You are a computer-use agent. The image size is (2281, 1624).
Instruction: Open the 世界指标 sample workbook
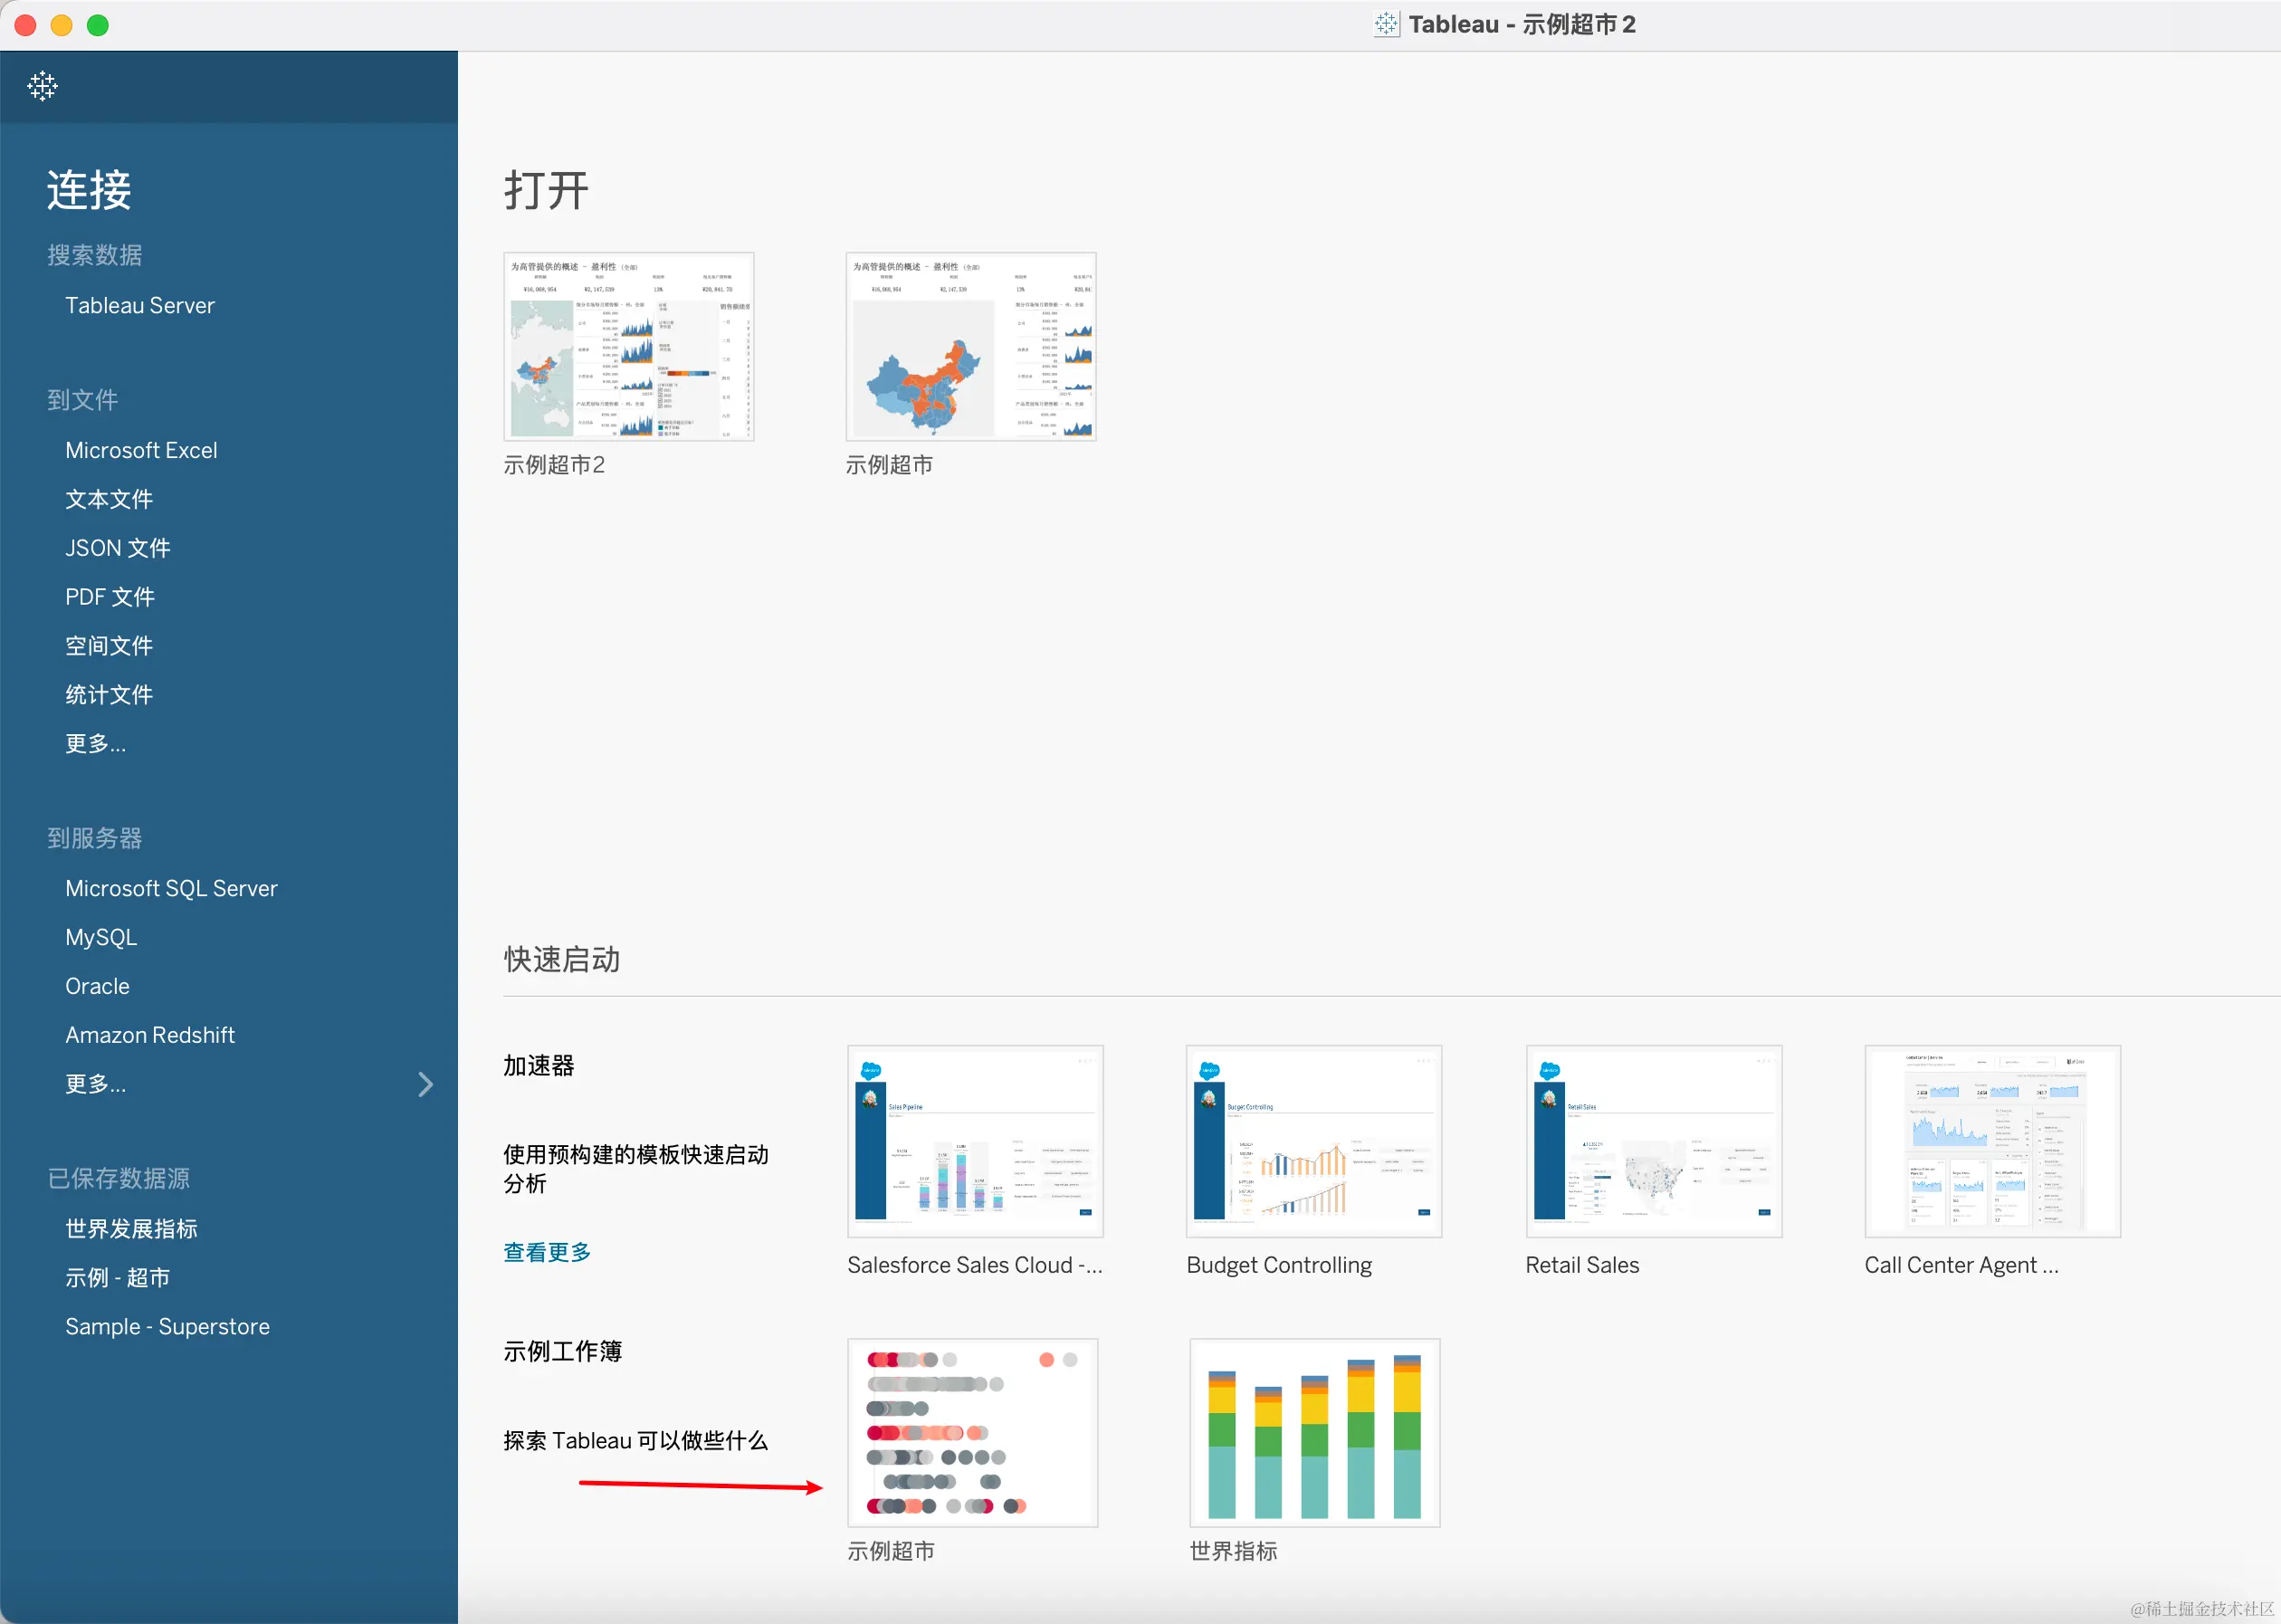point(1313,1432)
